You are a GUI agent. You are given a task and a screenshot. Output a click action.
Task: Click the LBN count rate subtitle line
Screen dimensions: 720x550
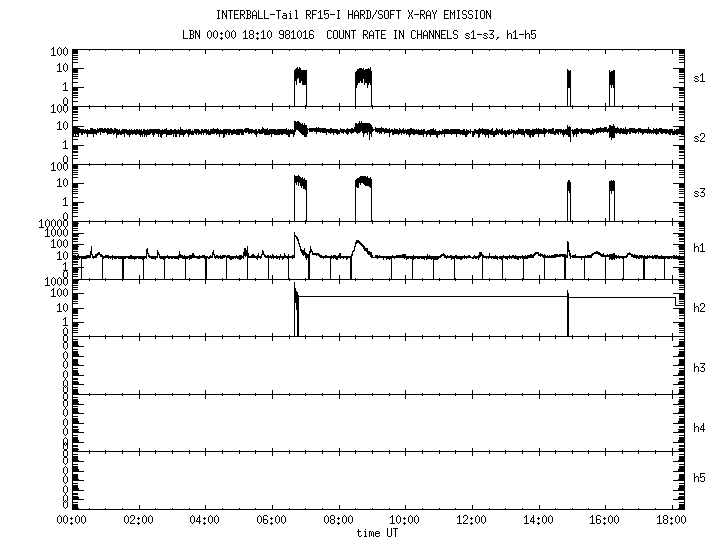coord(354,34)
